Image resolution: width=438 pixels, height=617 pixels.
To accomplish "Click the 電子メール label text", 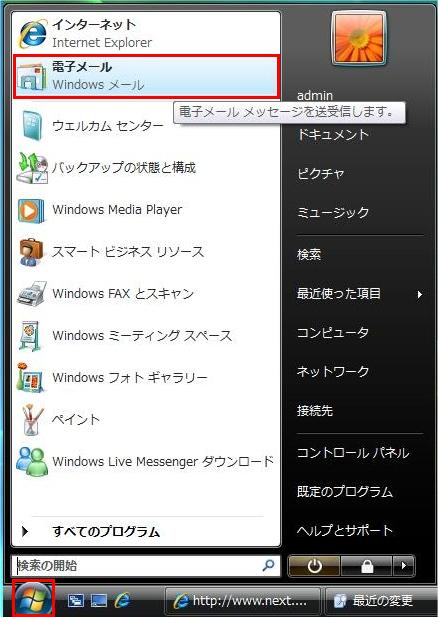I will coord(82,67).
